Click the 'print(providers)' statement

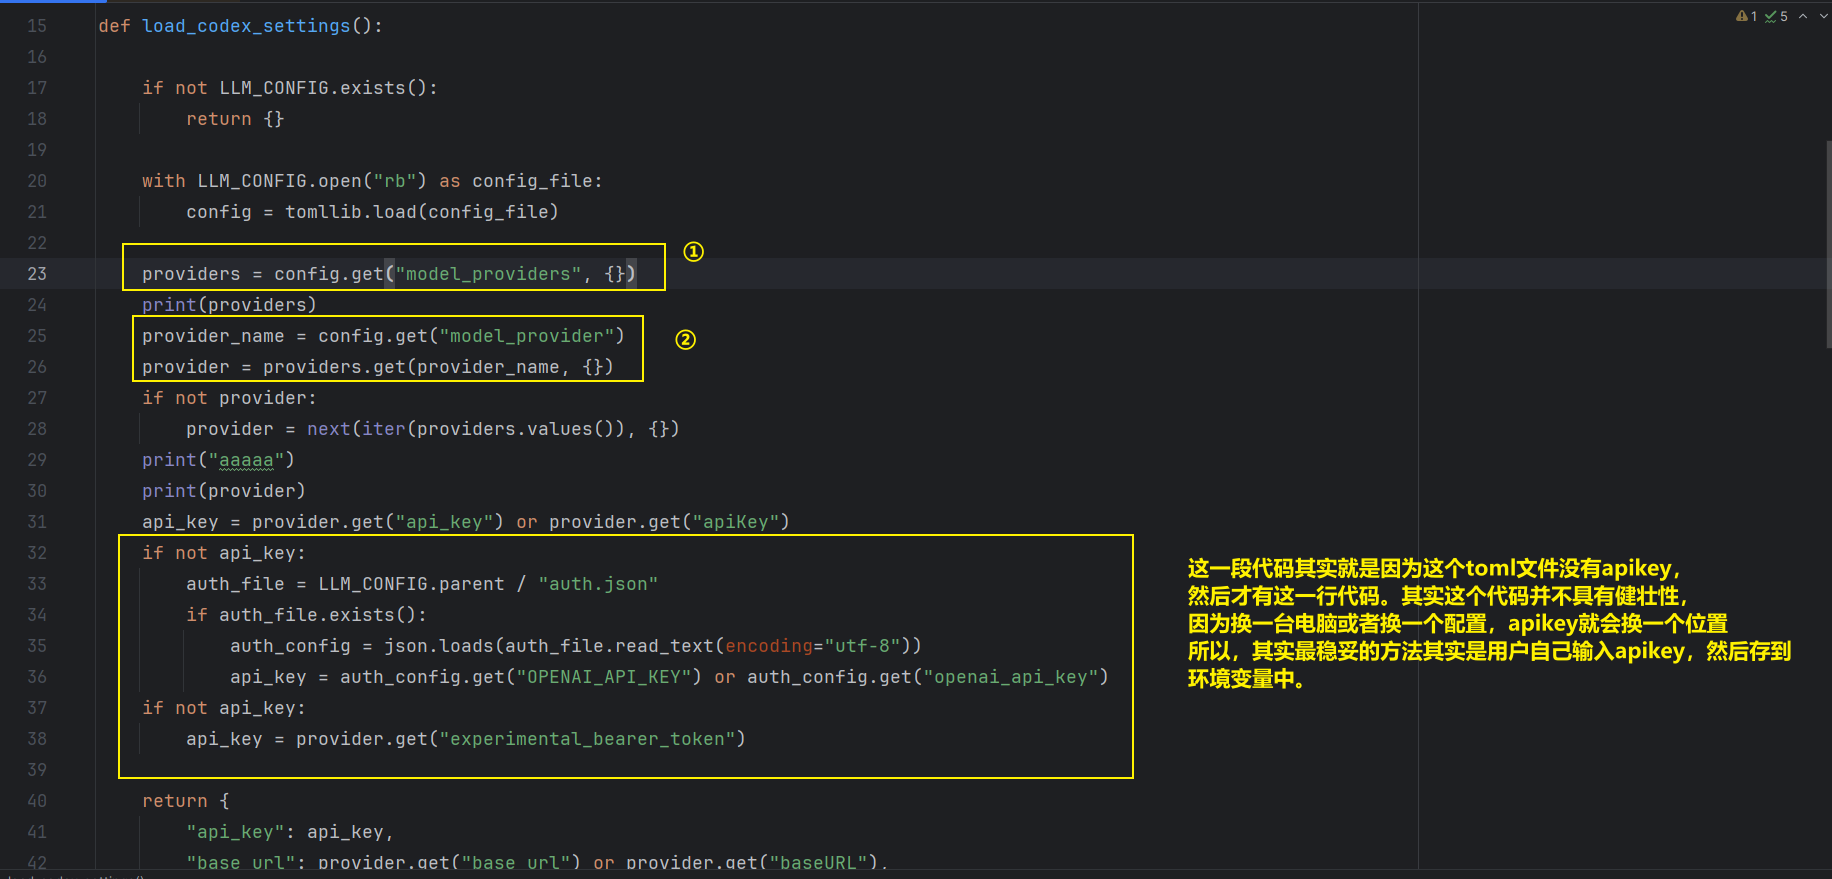tap(229, 305)
